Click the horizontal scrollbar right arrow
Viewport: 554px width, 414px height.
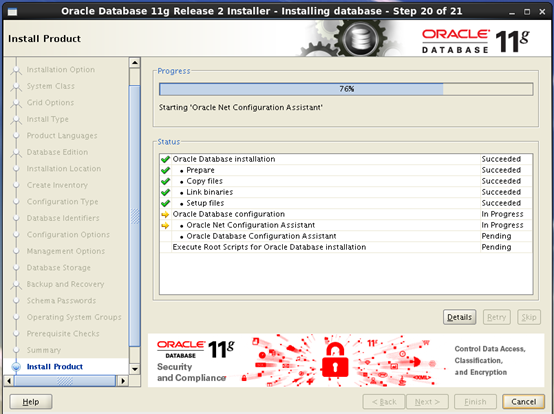coord(123,381)
